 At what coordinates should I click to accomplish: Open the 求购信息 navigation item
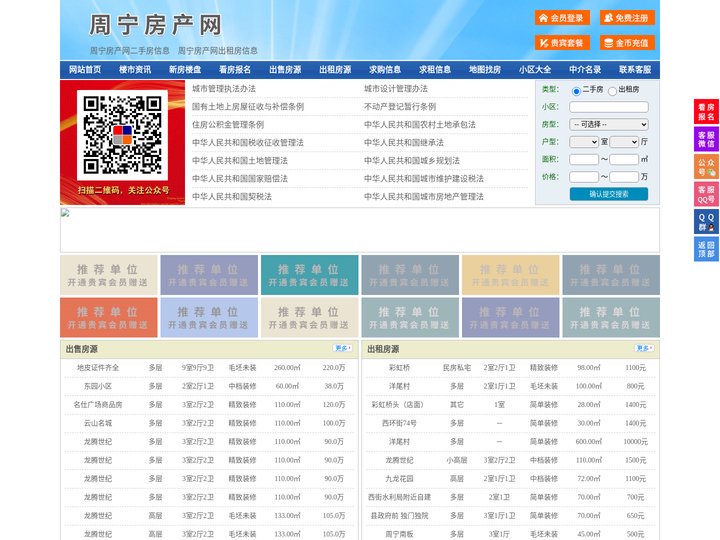pos(385,70)
